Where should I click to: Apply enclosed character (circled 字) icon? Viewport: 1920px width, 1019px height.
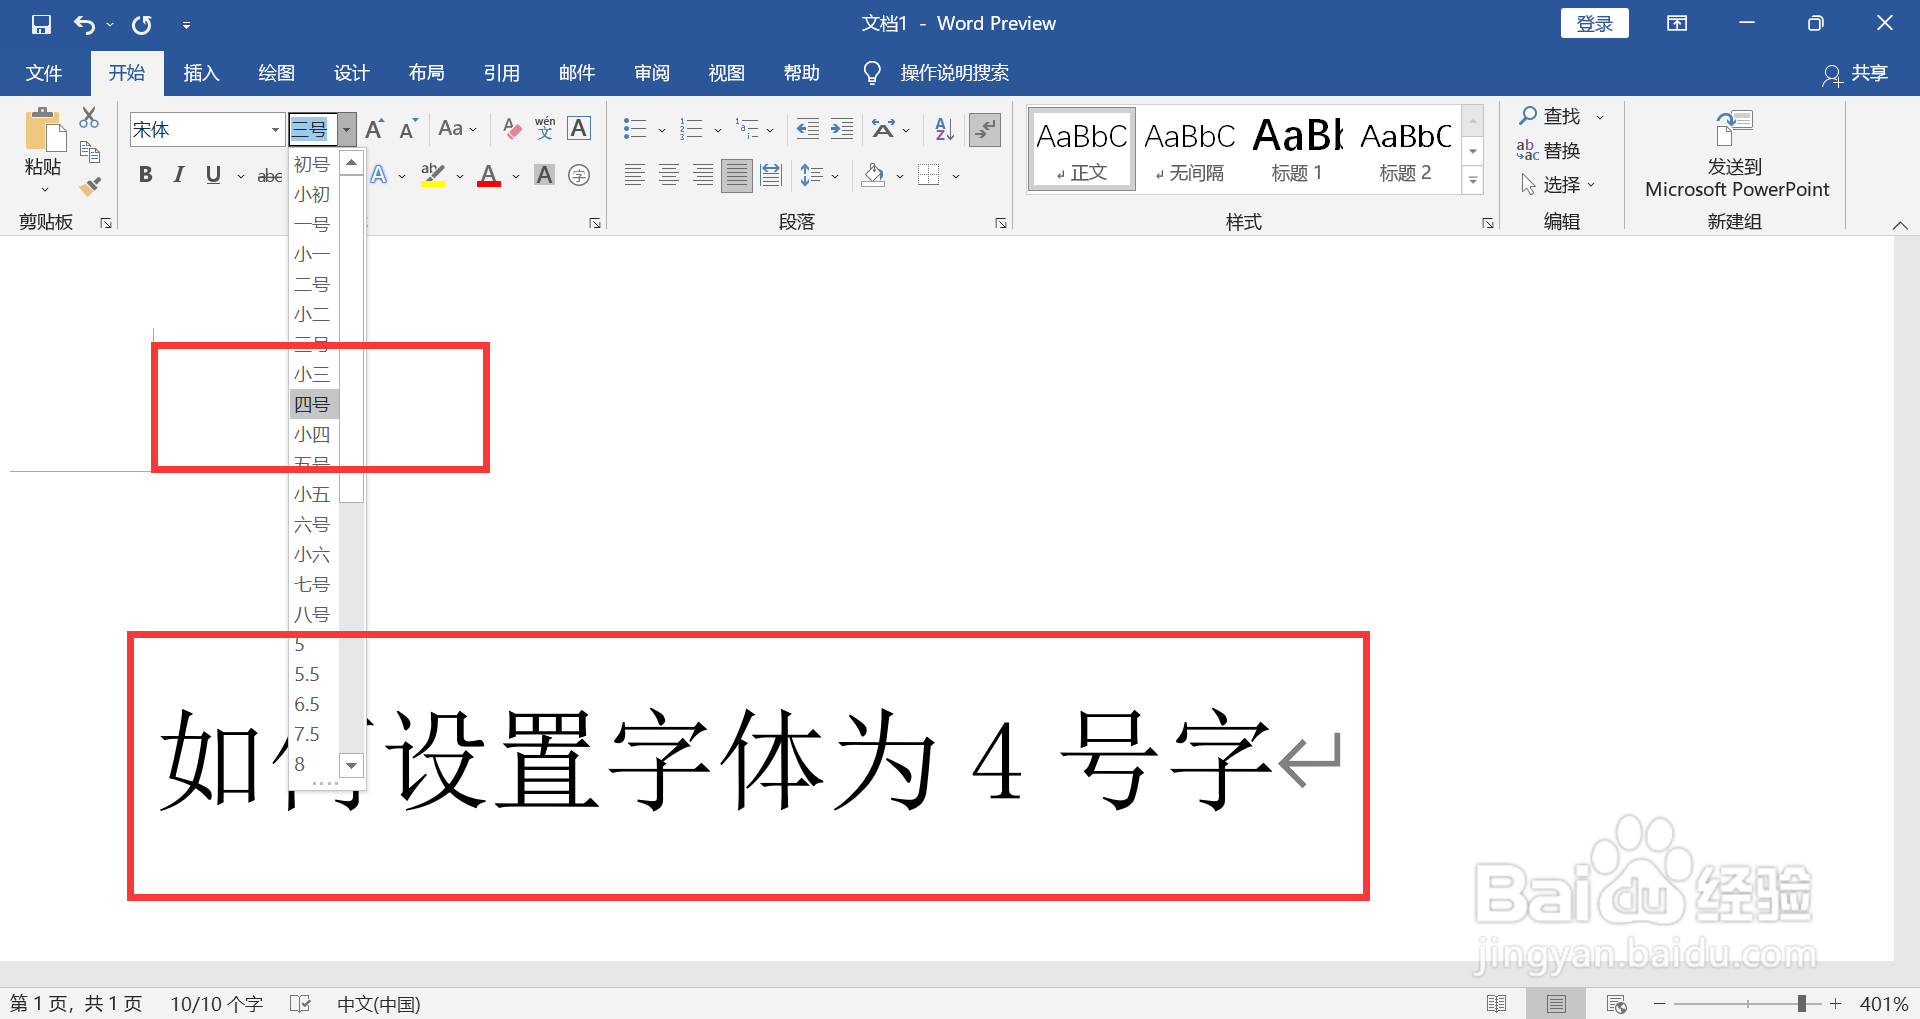[579, 176]
